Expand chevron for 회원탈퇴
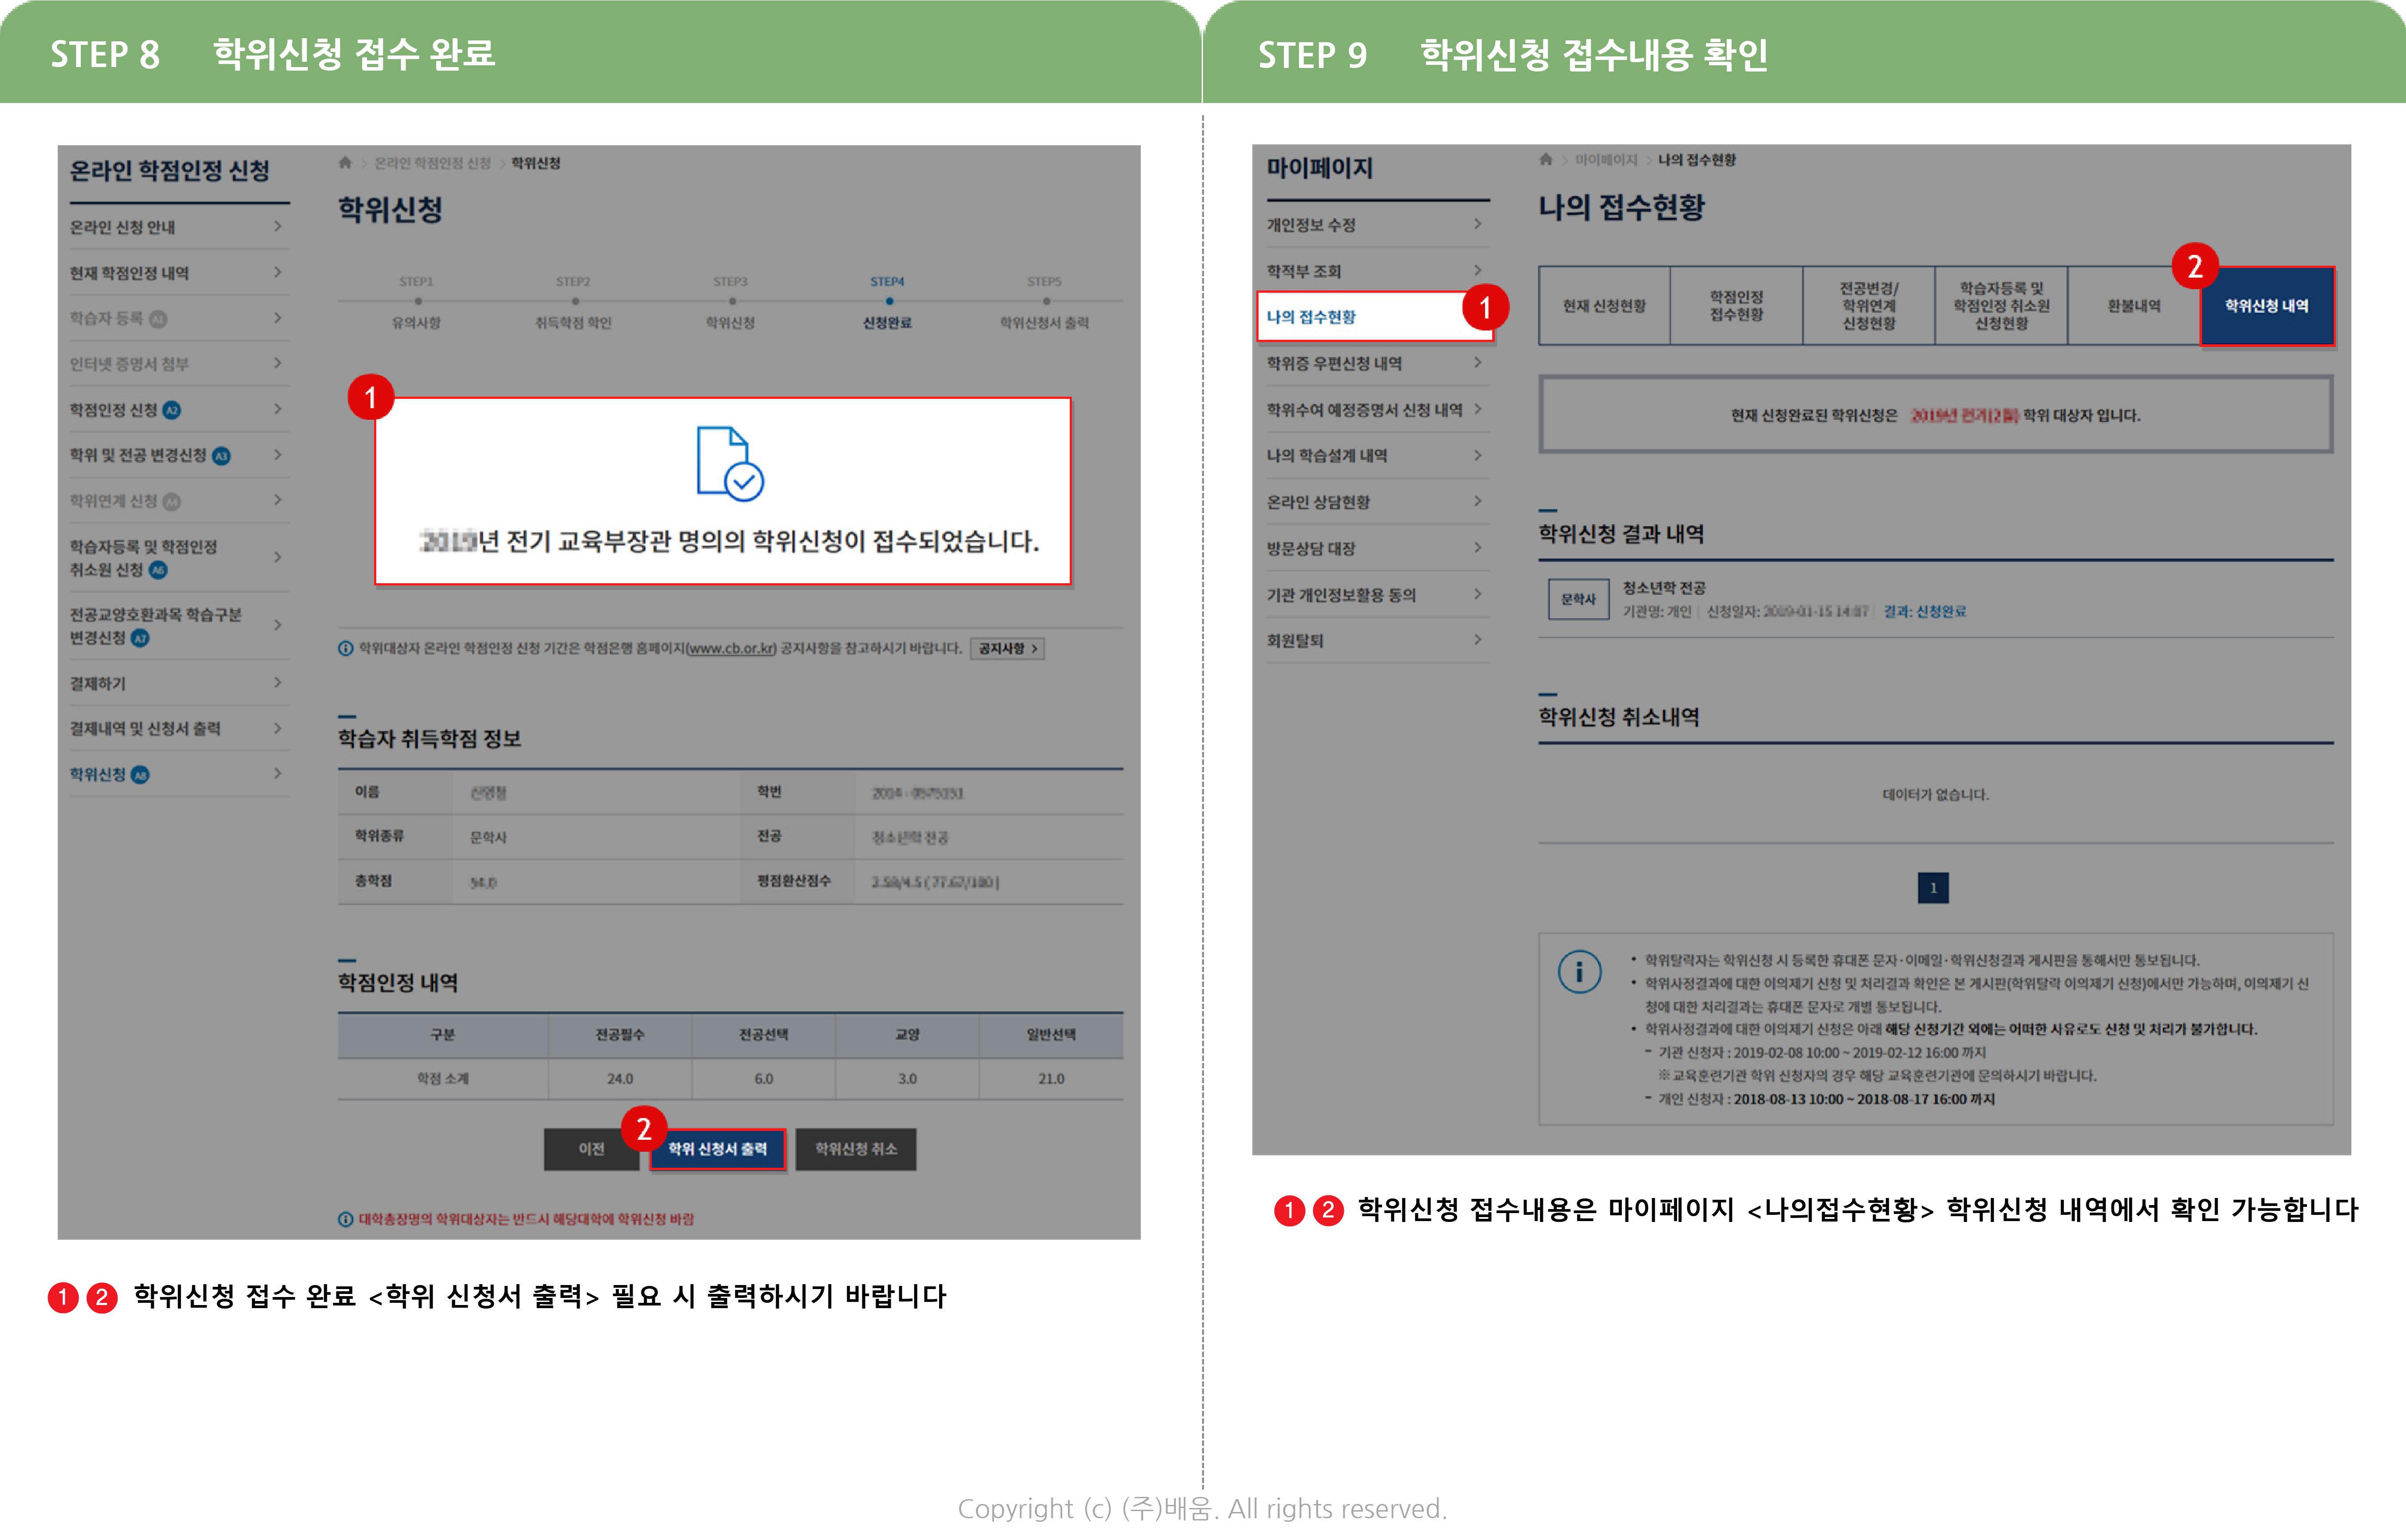Viewport: 2406px width, 1540px height. pyautogui.click(x=1478, y=640)
